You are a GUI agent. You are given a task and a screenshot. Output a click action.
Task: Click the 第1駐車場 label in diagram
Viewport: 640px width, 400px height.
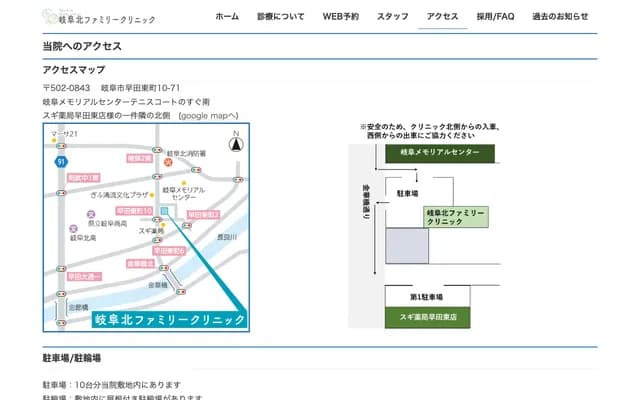[426, 297]
